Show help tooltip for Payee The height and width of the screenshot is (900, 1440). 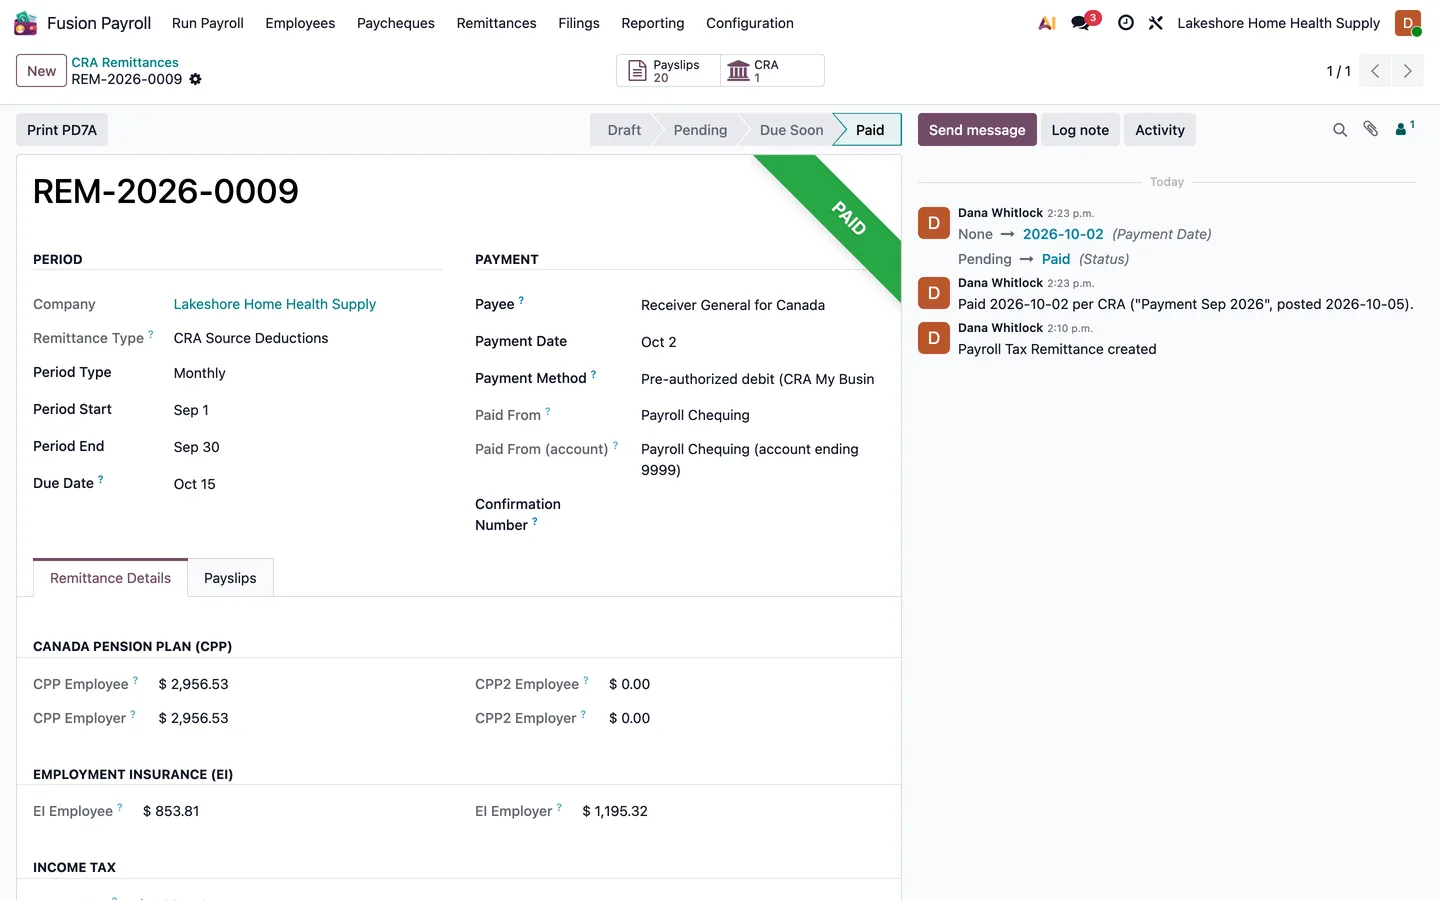(x=521, y=301)
